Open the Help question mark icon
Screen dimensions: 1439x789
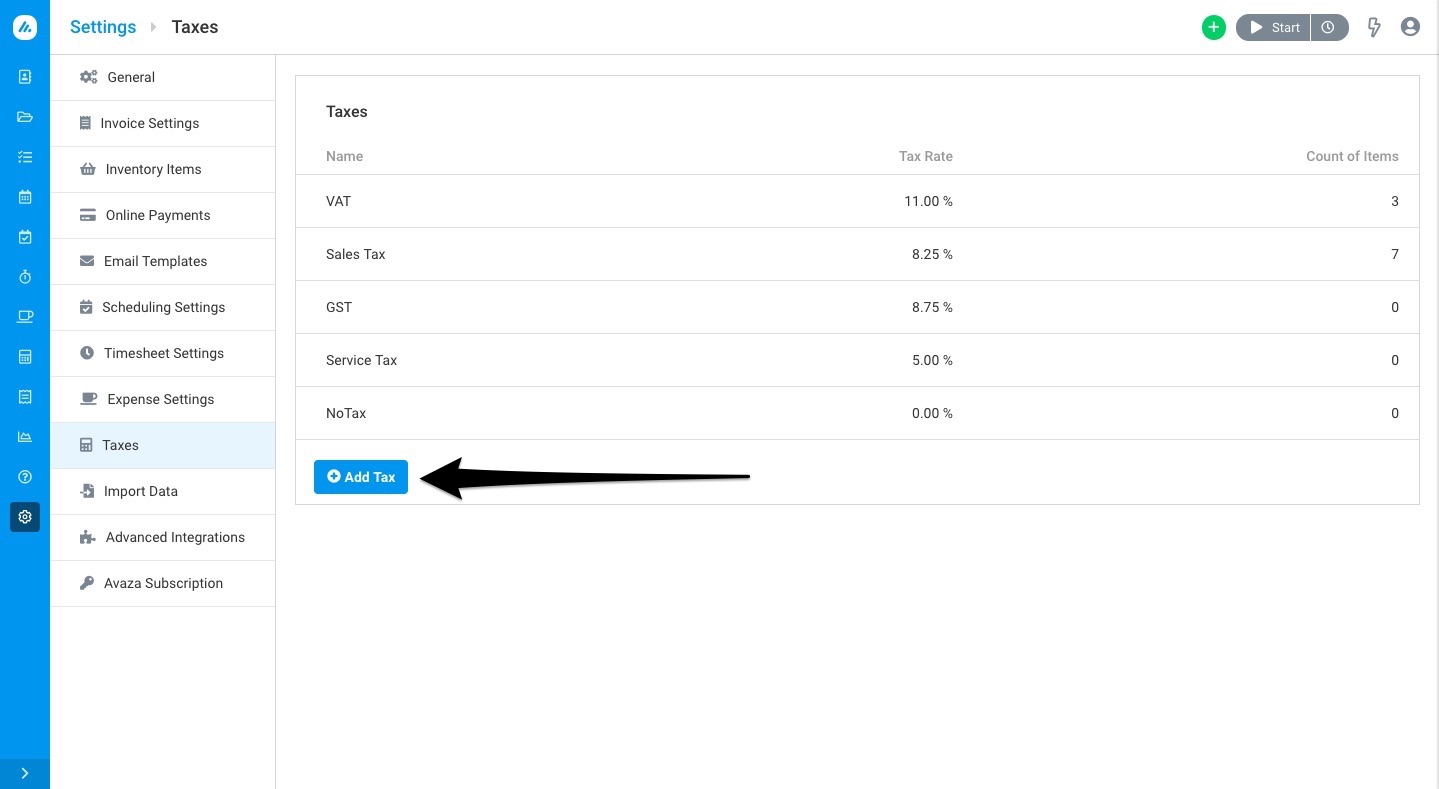(25, 477)
